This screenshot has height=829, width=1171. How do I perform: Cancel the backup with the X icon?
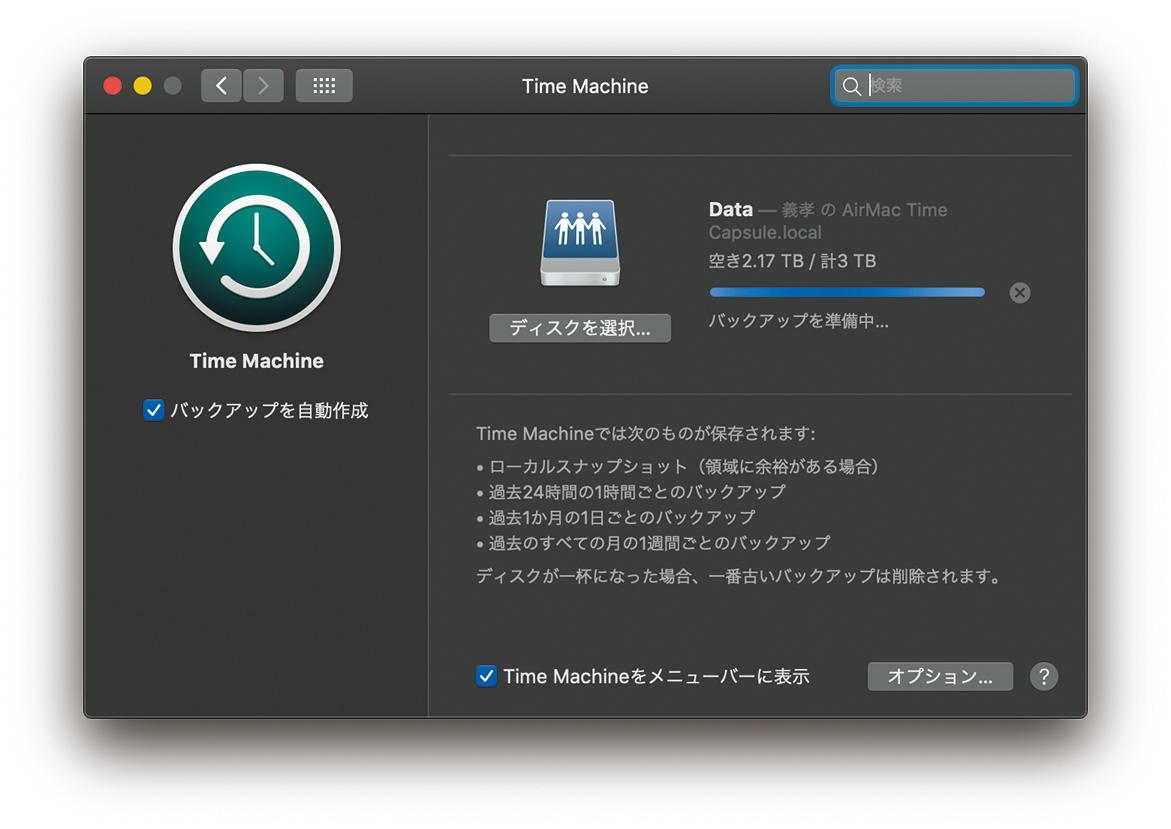point(1019,293)
